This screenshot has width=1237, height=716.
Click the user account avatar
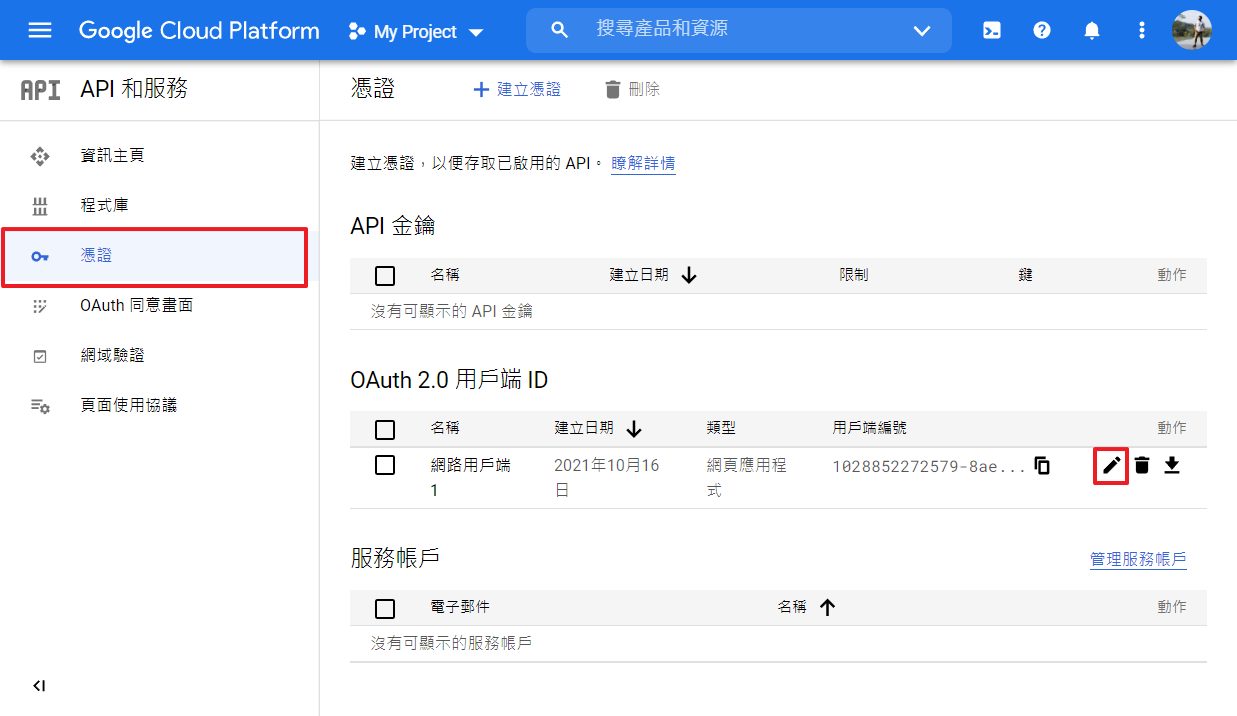coord(1192,30)
